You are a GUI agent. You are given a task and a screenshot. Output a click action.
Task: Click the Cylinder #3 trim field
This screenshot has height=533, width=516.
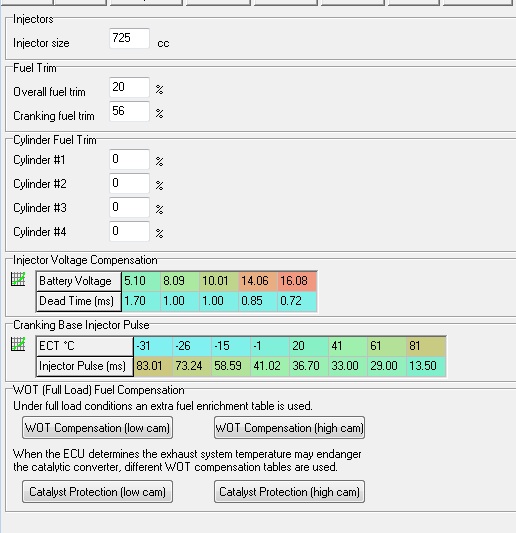130,207
